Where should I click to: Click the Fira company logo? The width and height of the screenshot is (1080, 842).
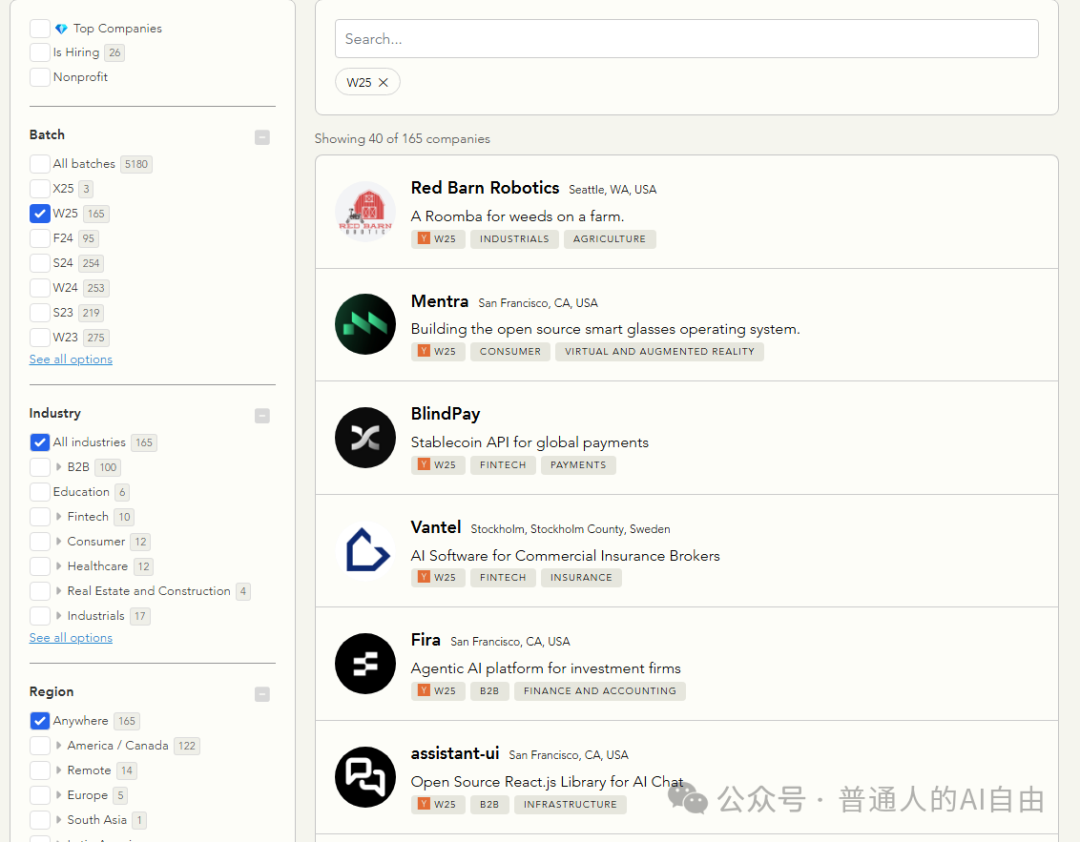click(365, 664)
